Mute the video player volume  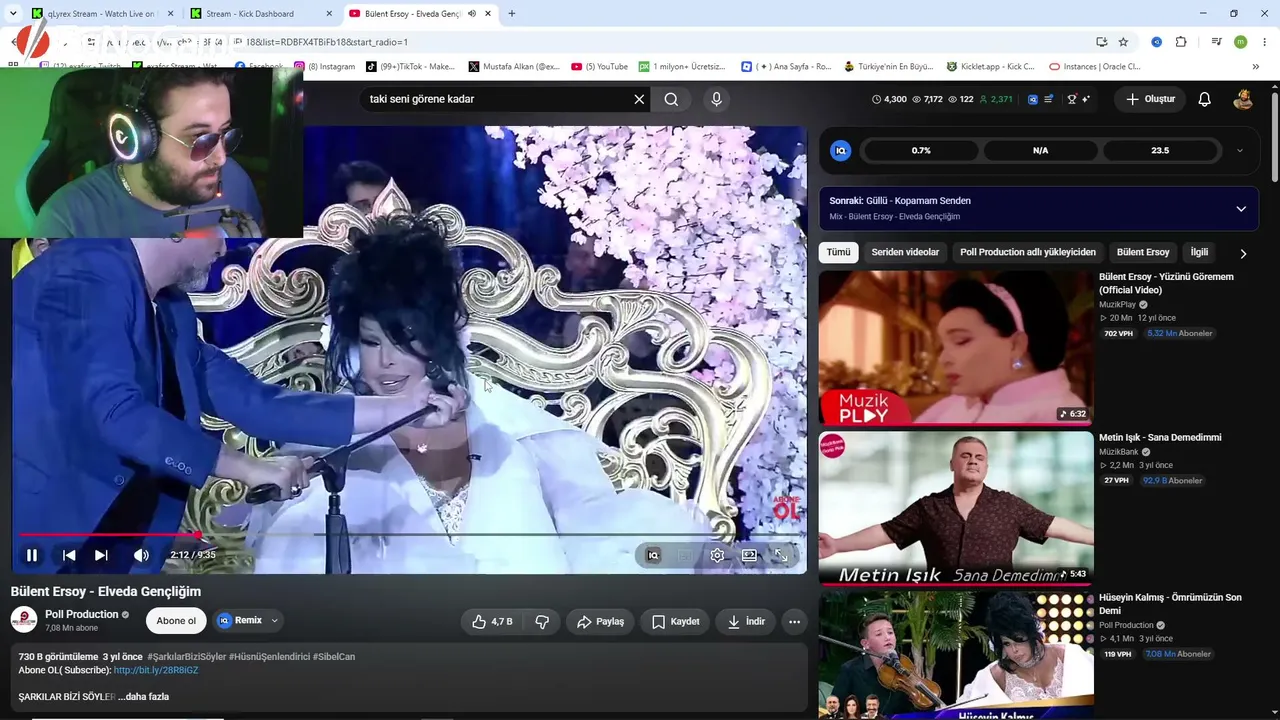point(141,555)
